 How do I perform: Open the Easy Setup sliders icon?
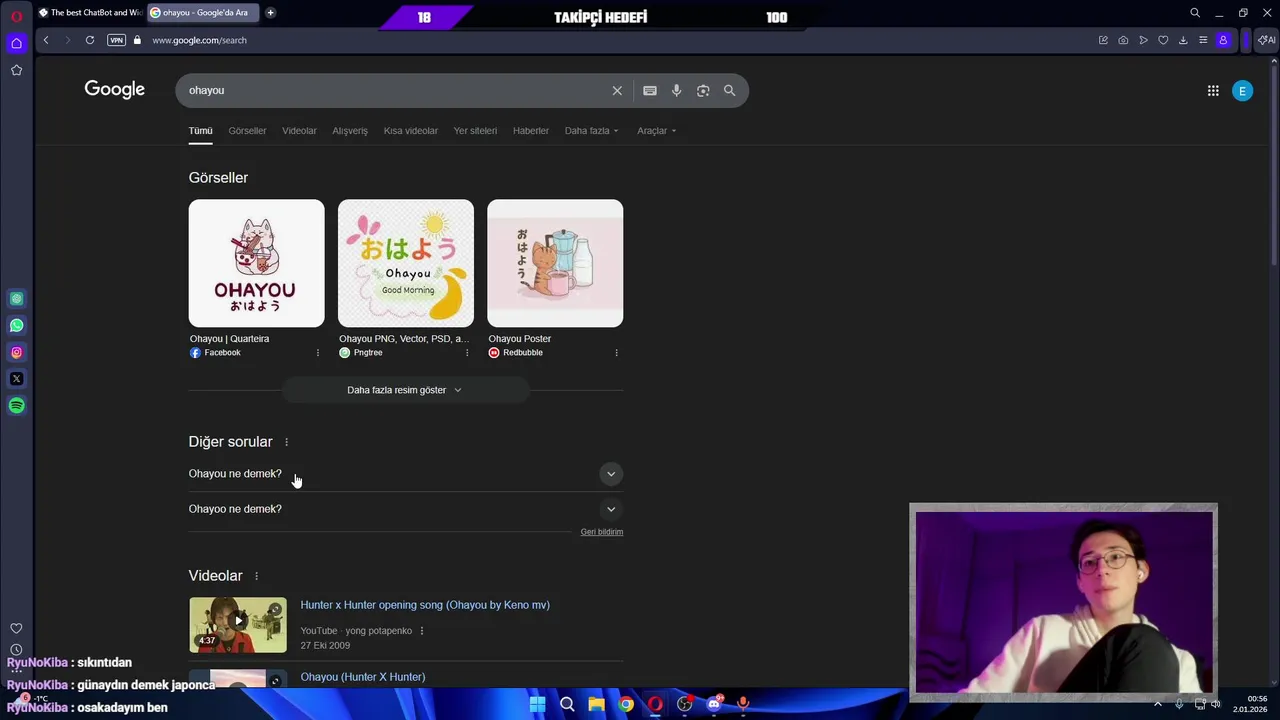(1203, 40)
